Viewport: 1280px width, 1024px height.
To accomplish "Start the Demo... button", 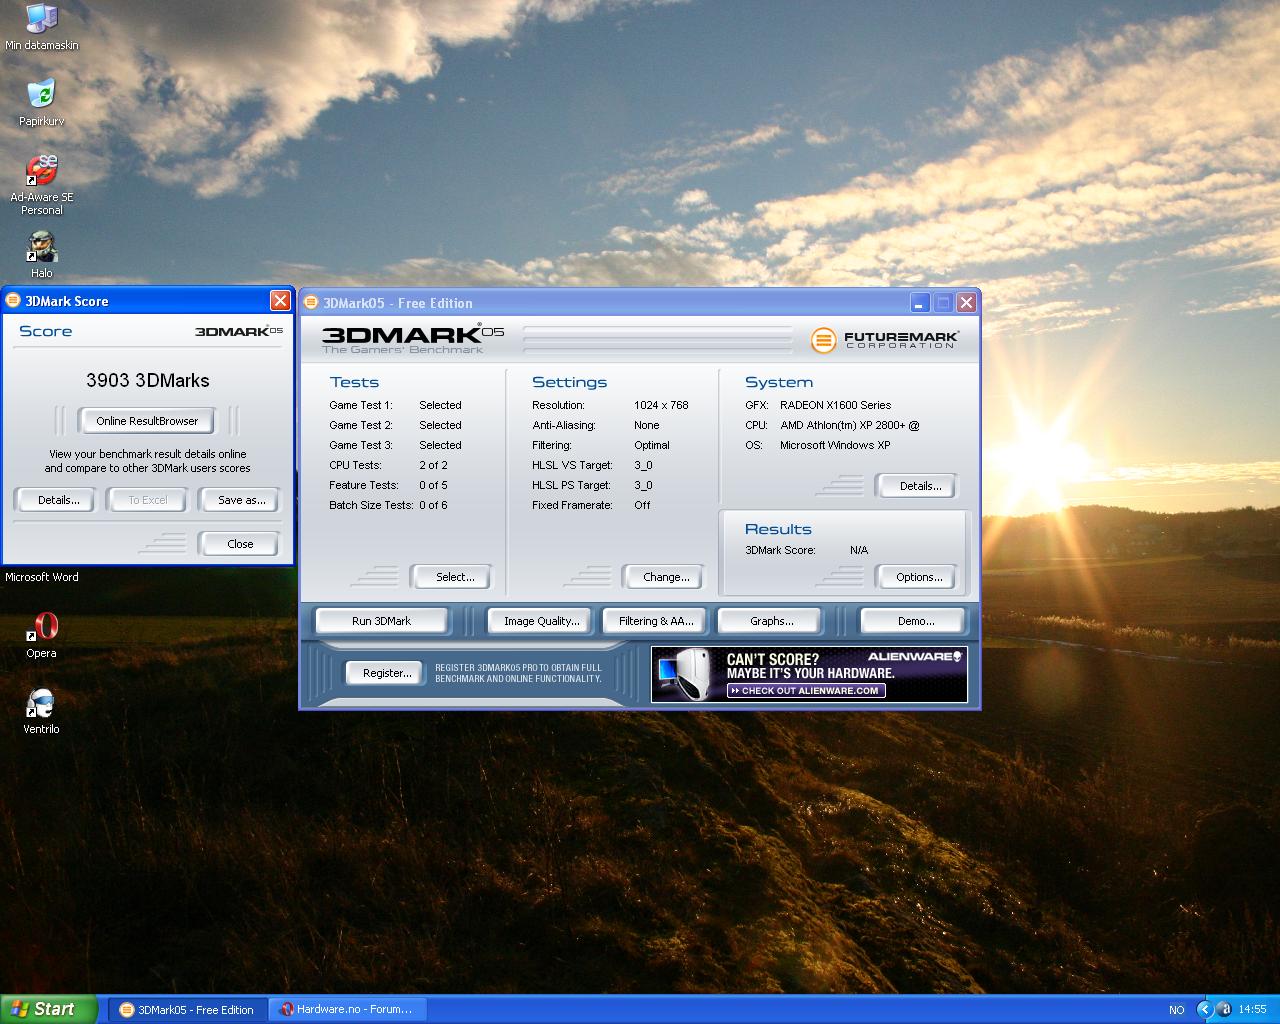I will pyautogui.click(x=915, y=621).
